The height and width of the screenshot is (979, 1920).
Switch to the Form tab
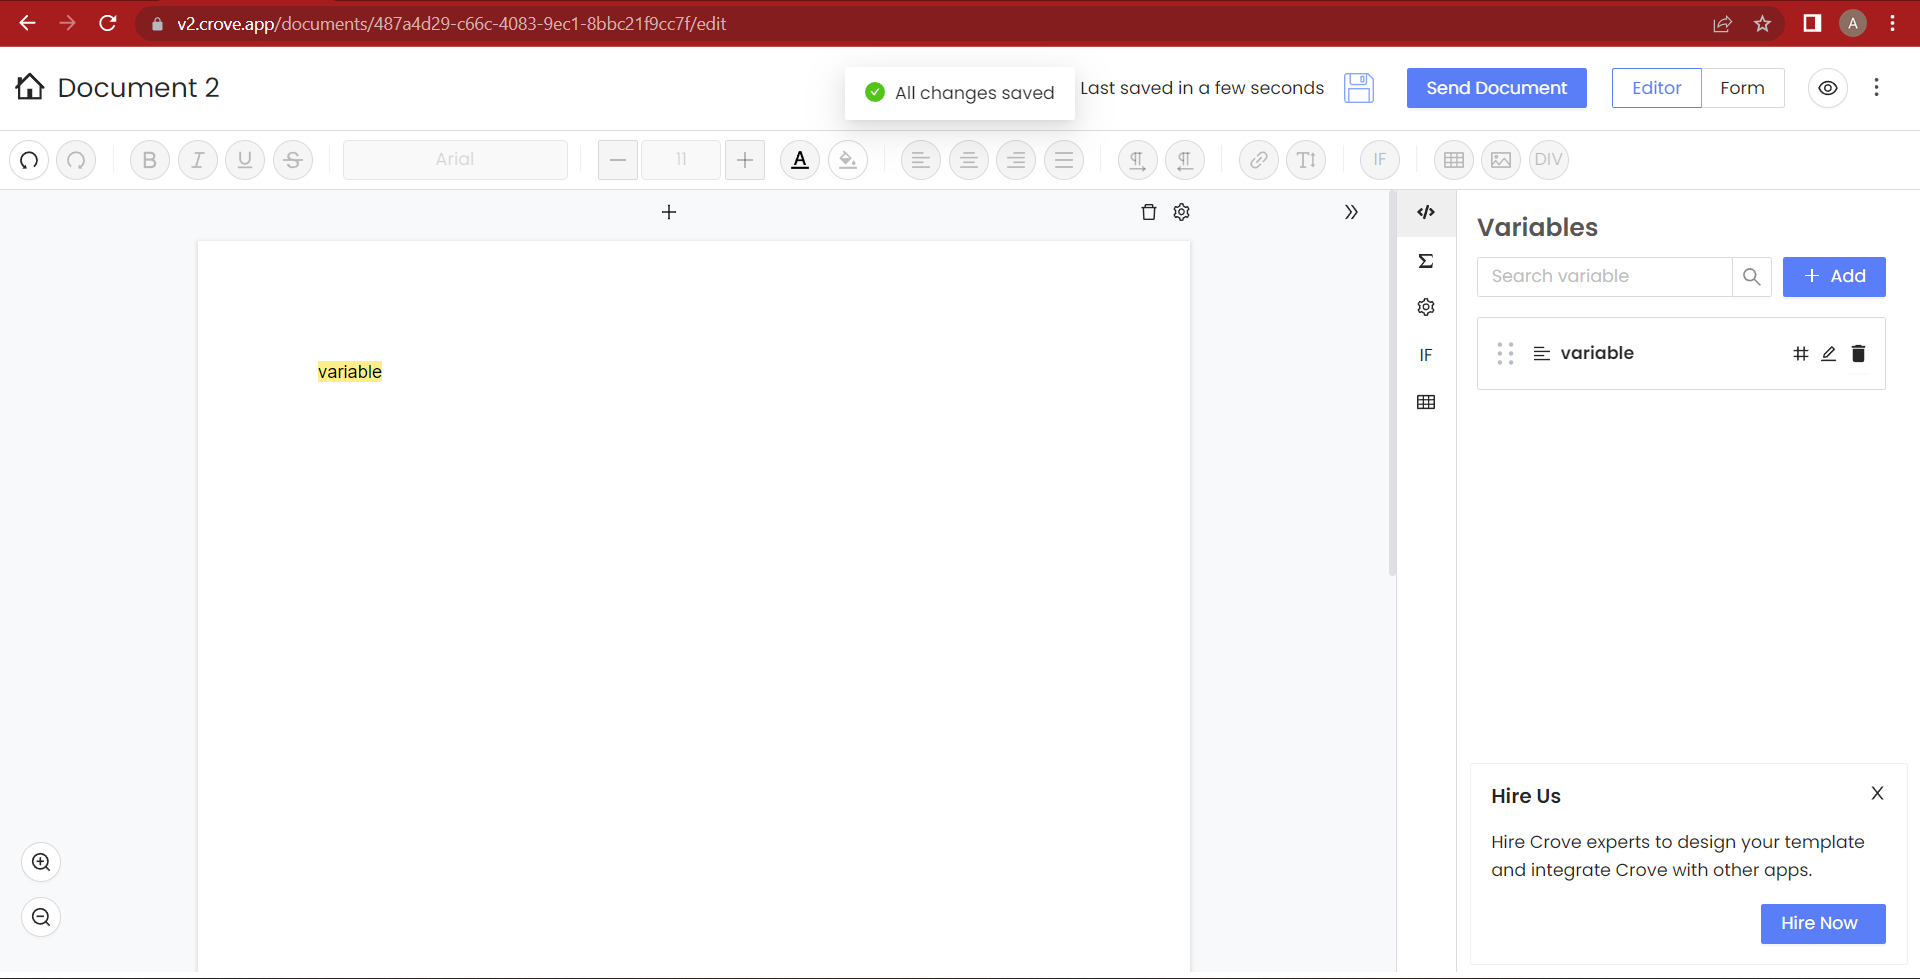click(x=1743, y=88)
